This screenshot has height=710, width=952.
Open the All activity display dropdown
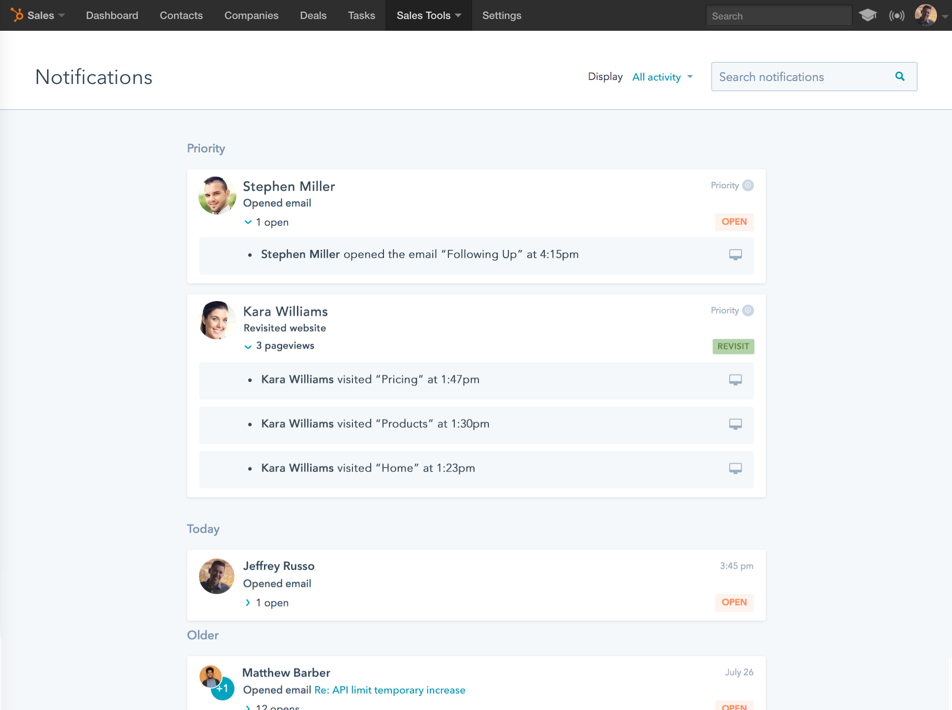point(662,77)
